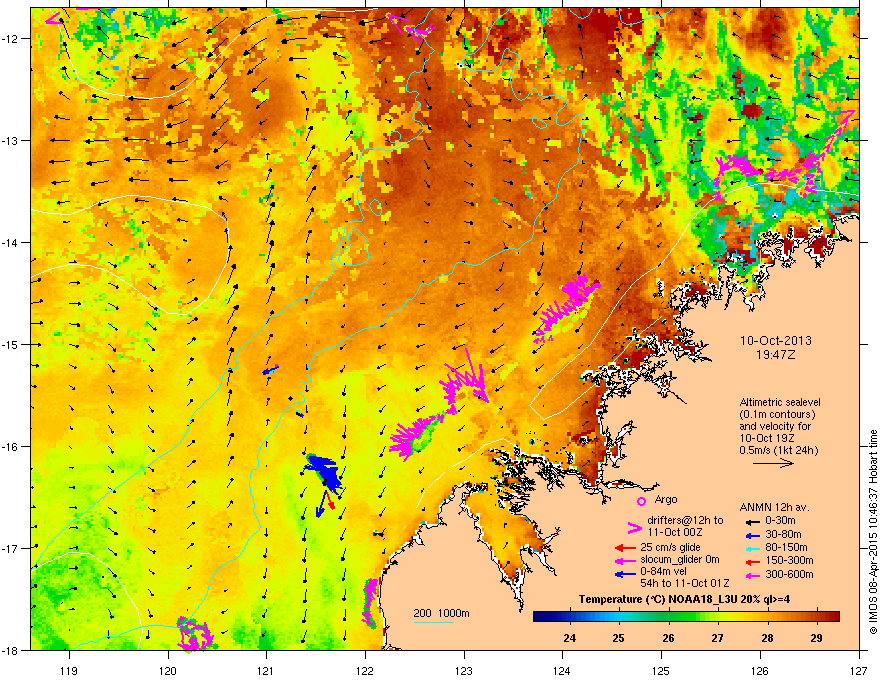Screen dimensions: 880x680
Task: Click the magenta drifters chevron legend symbol
Action: (x=632, y=529)
